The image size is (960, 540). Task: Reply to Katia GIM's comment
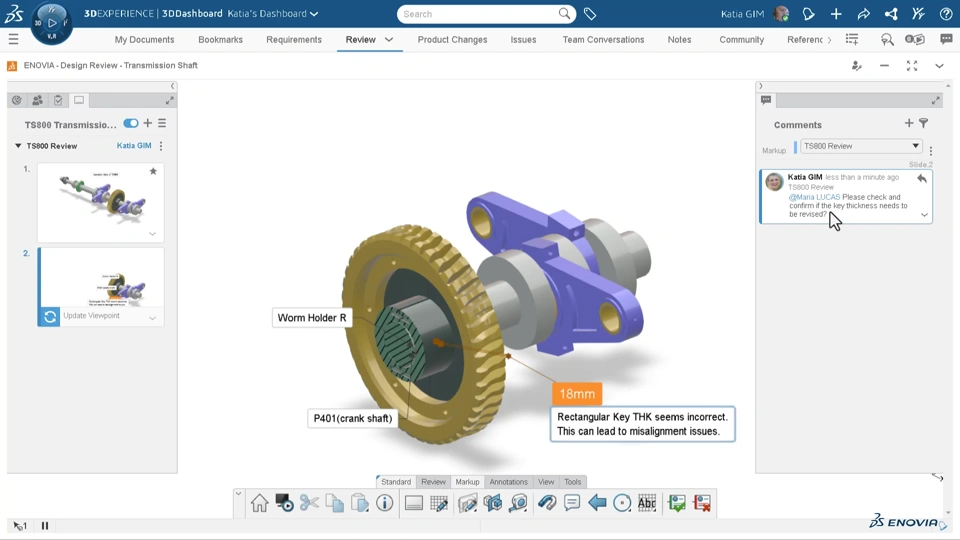point(921,179)
